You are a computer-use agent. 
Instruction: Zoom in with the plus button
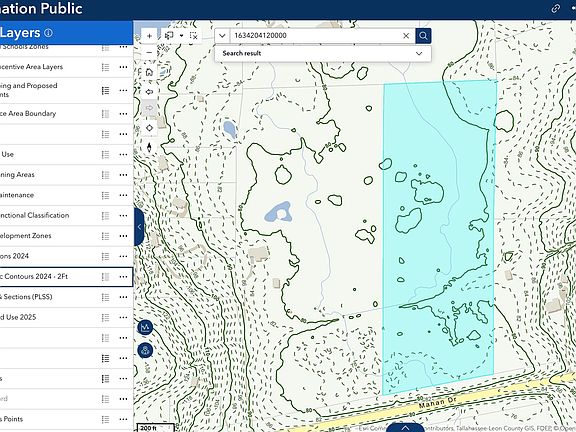coord(149,36)
